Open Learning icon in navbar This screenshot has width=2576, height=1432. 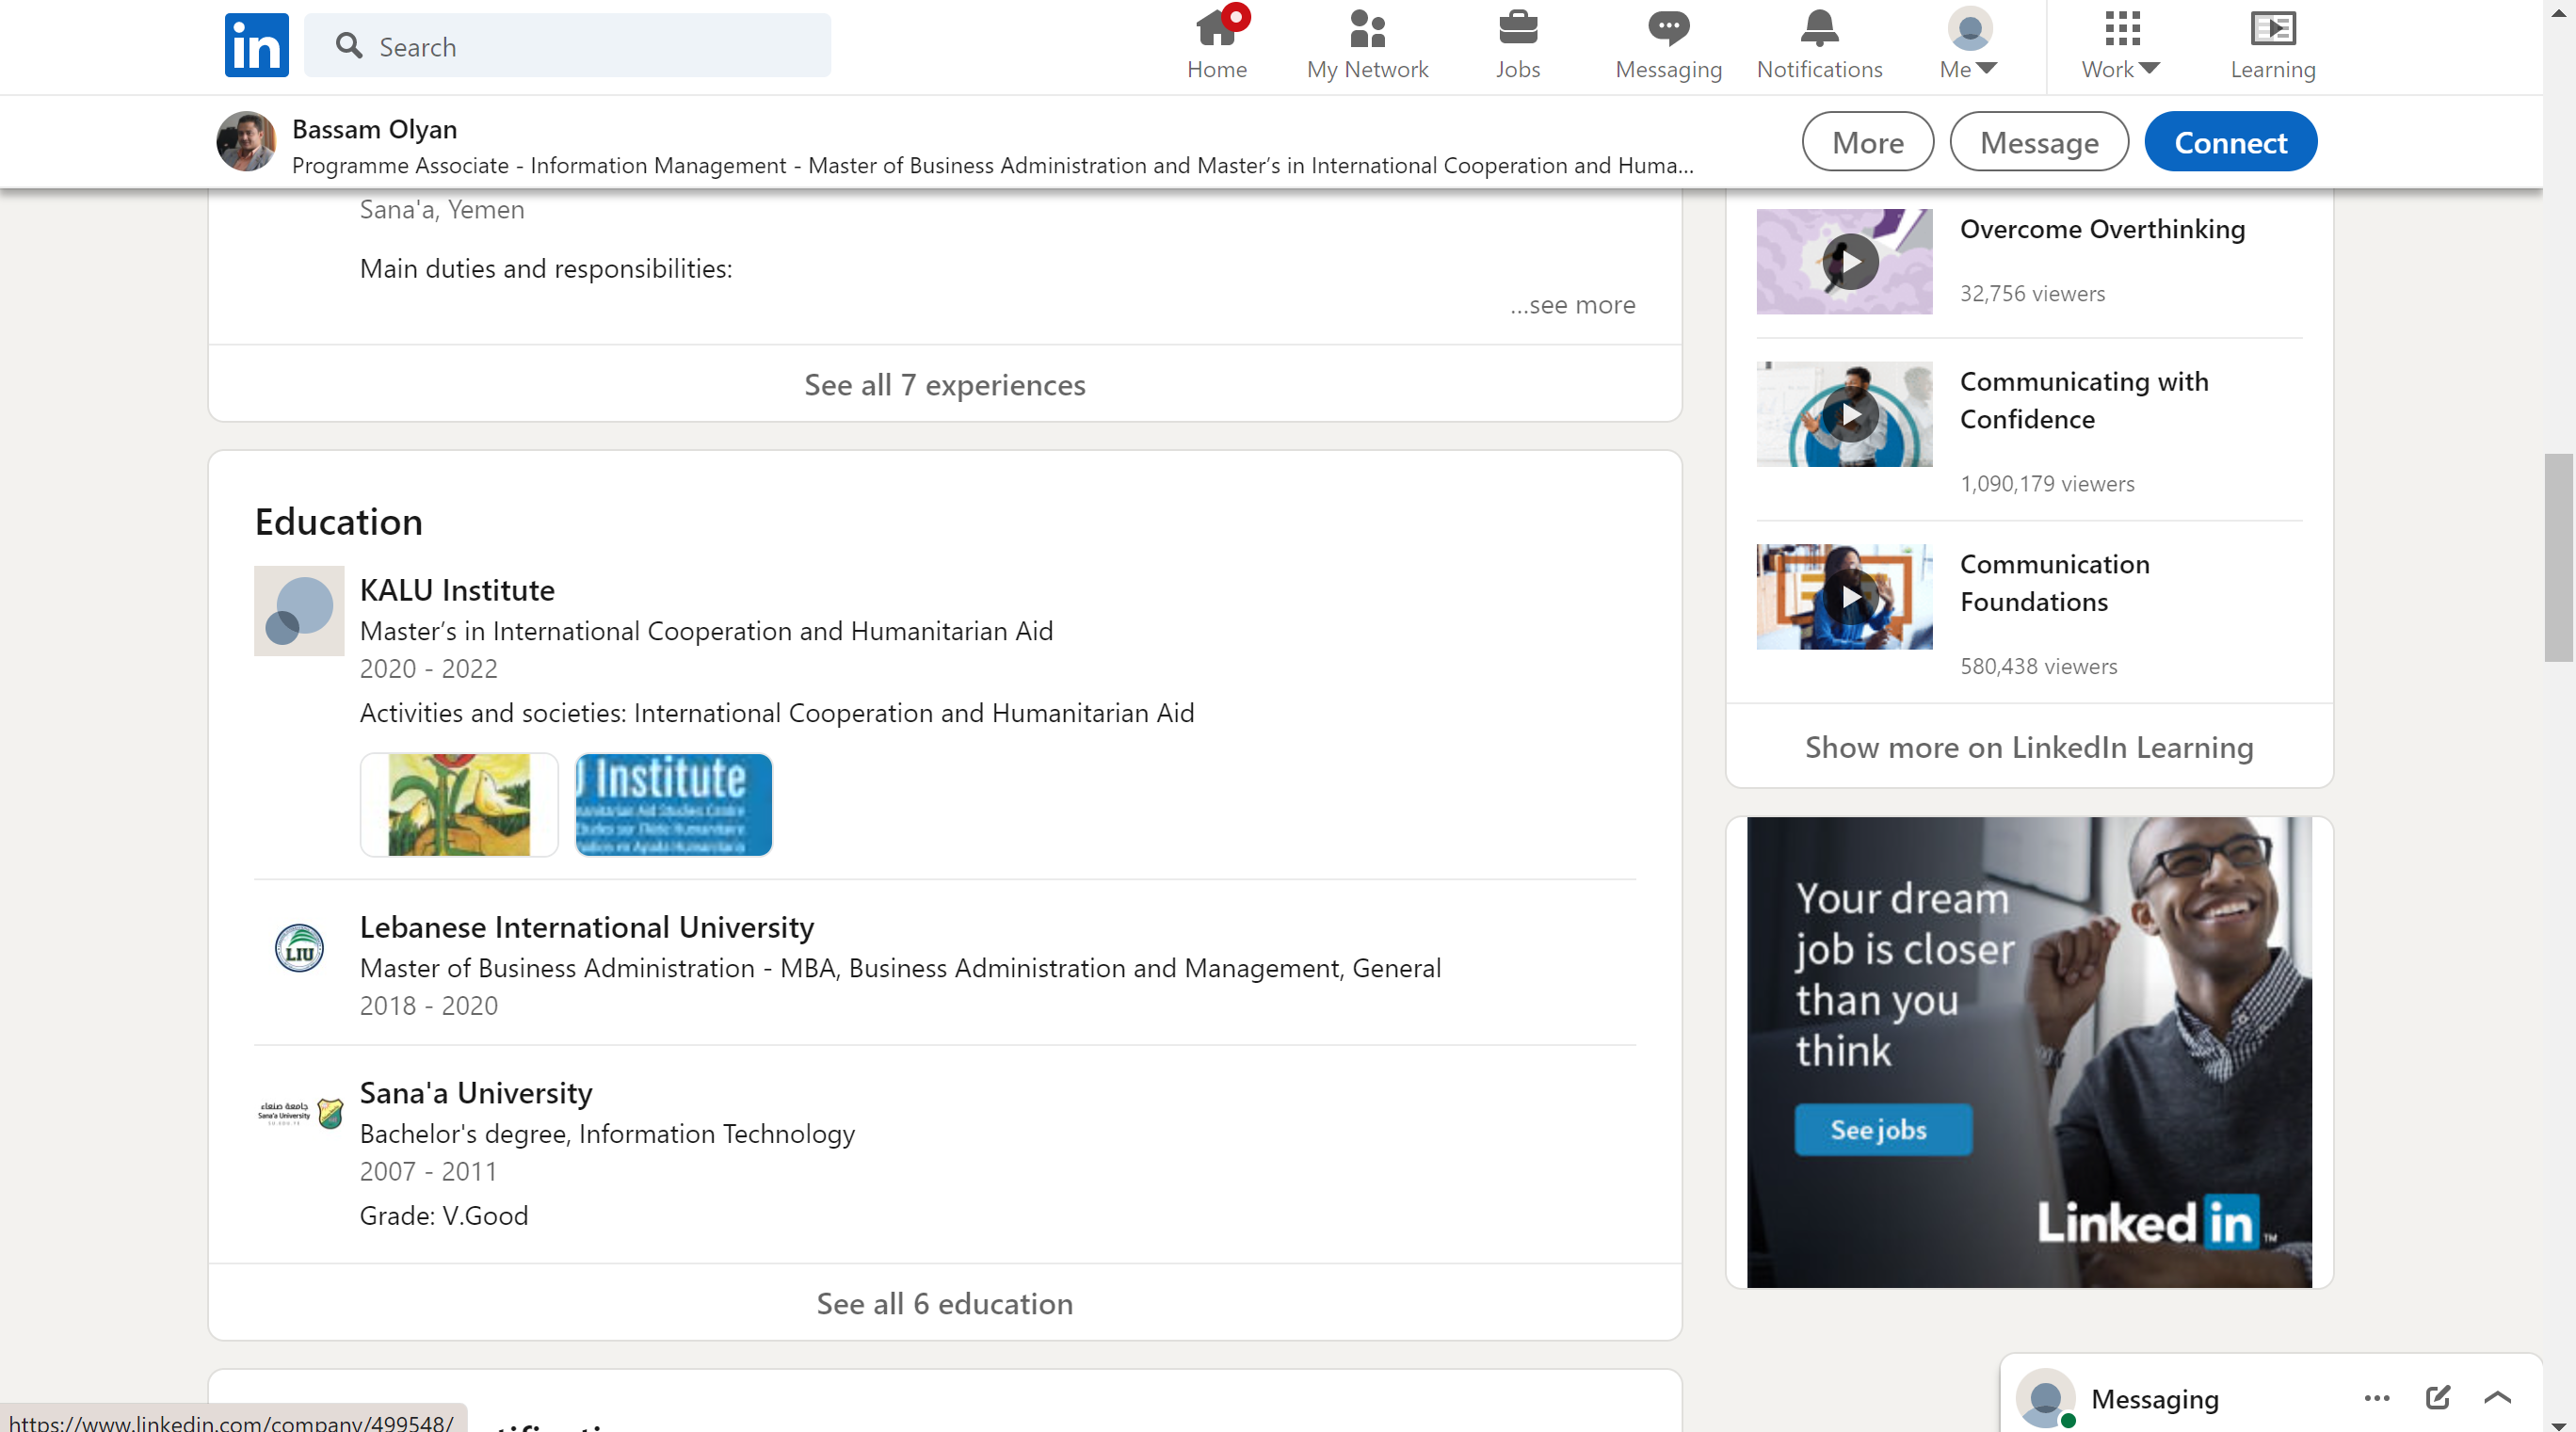[2272, 30]
